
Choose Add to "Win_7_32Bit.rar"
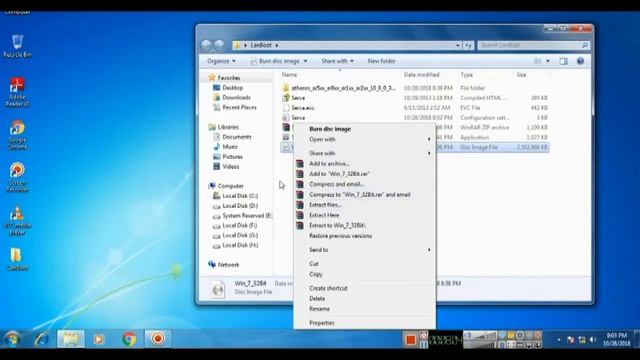pyautogui.click(x=364, y=174)
